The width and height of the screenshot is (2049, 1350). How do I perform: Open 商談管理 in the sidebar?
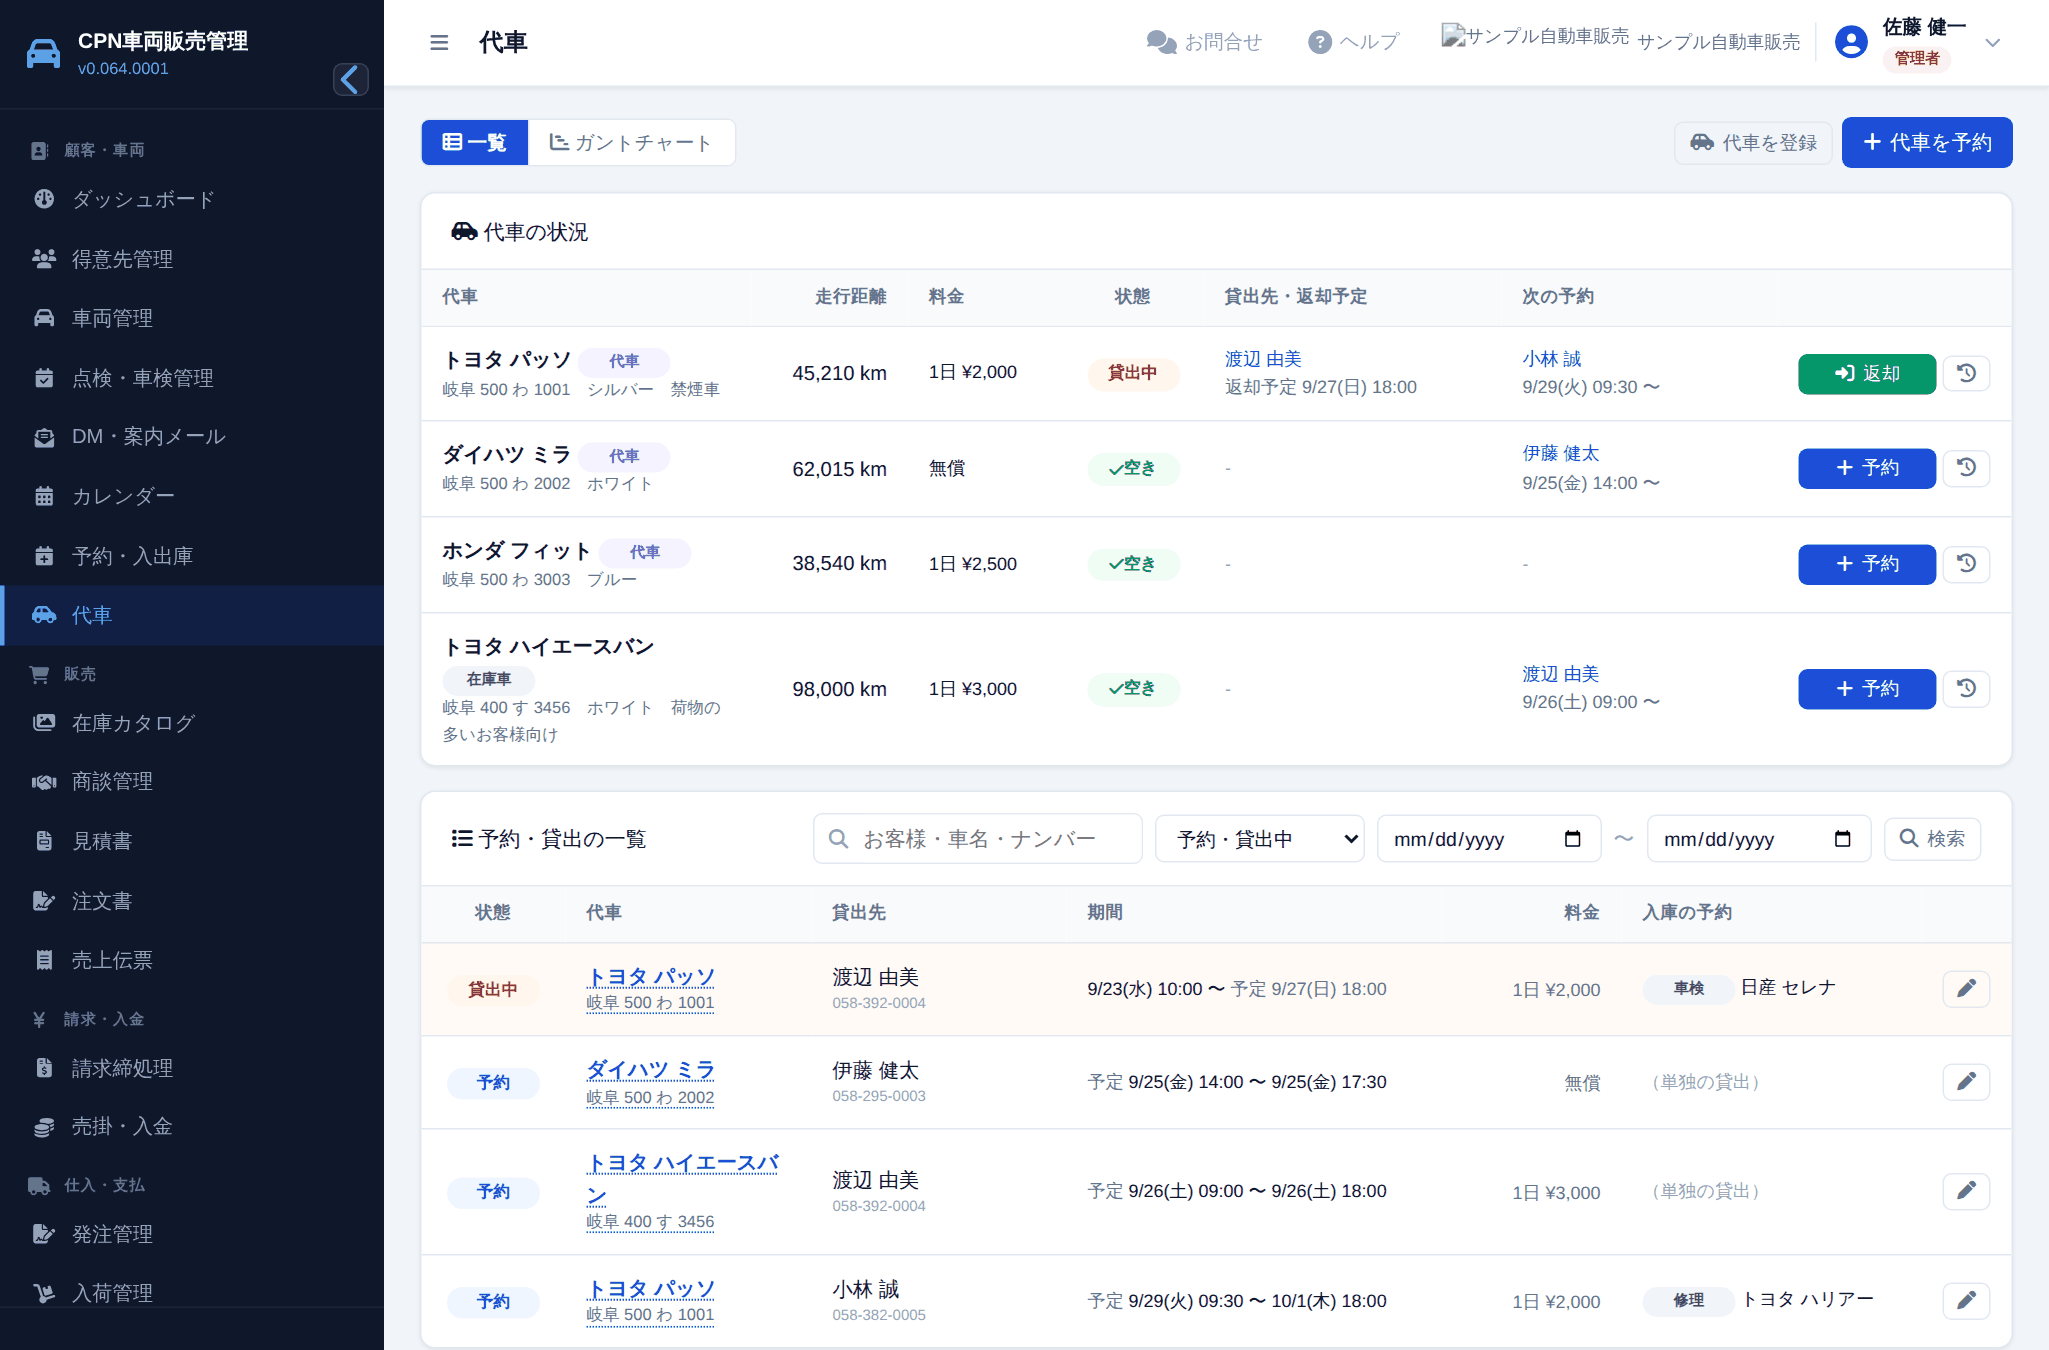click(192, 782)
